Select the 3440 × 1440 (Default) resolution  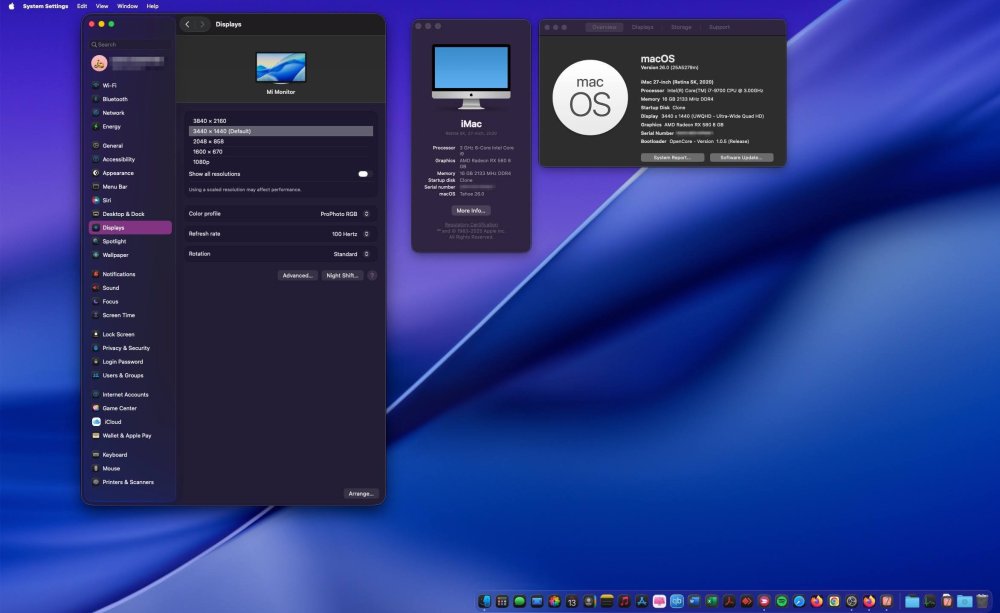281,131
